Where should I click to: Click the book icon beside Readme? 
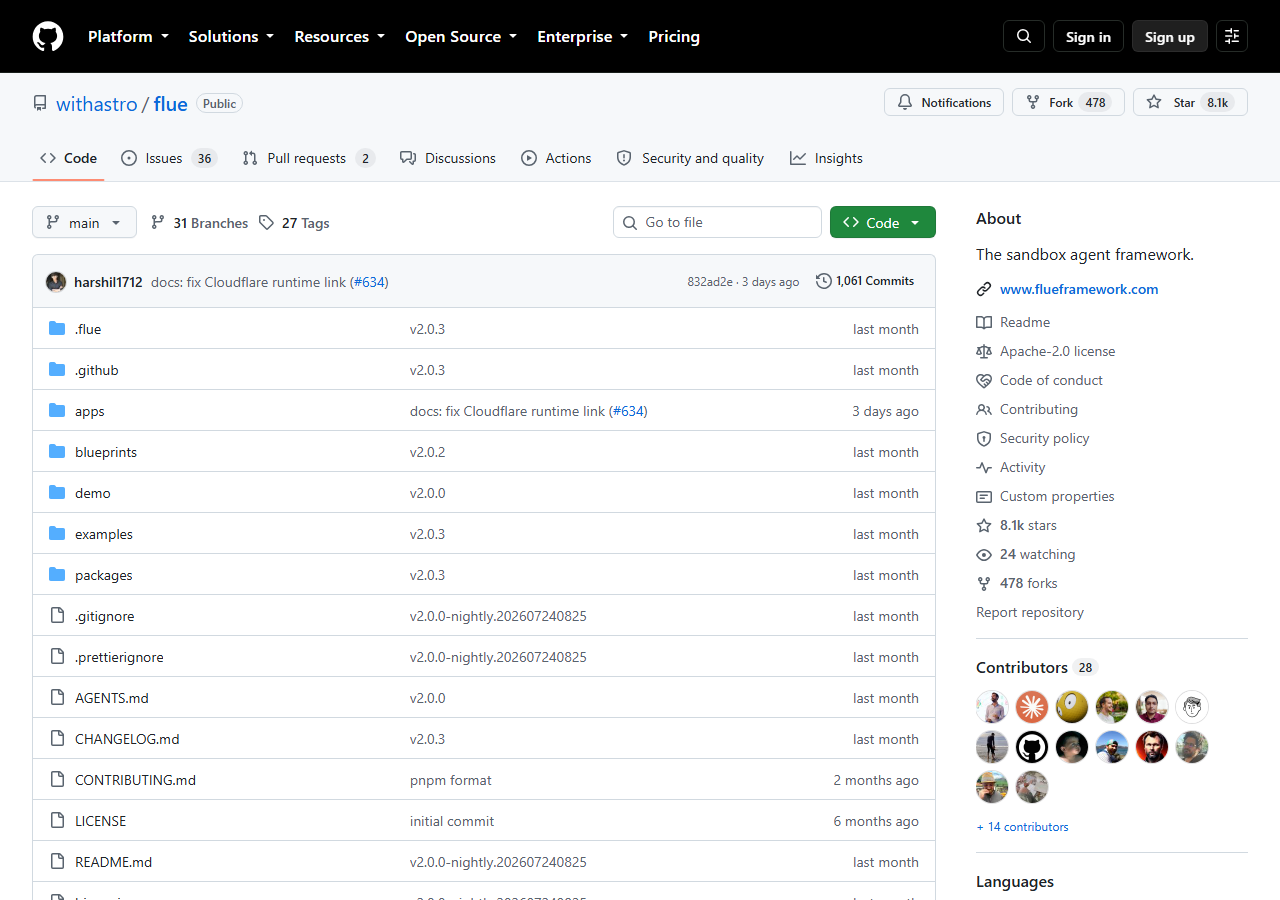coord(984,322)
